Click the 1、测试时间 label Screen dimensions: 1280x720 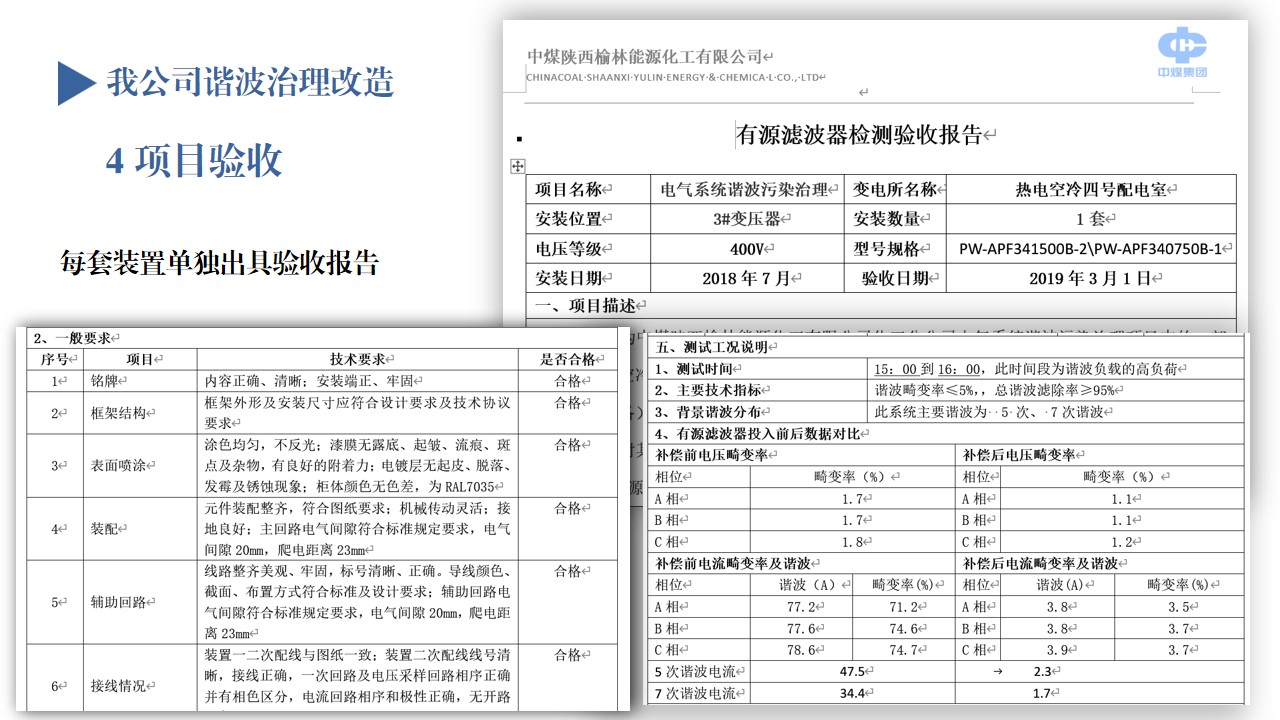click(700, 369)
